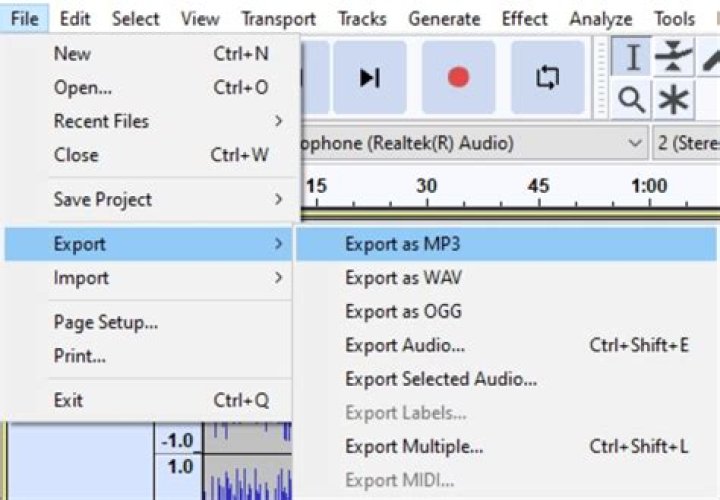Open the File menu

coord(24,19)
